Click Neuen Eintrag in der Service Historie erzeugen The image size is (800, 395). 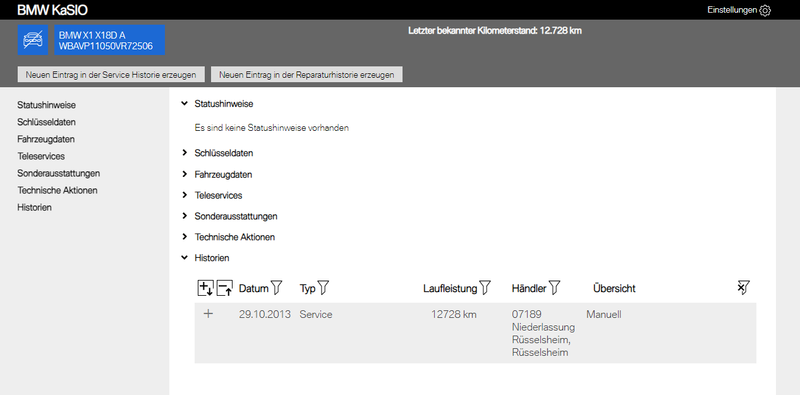click(x=111, y=75)
